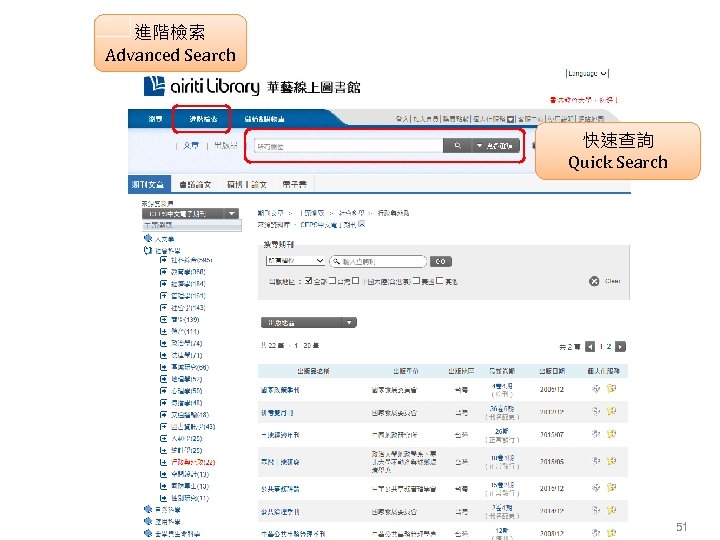Viewport: 720px width, 540px height.
Task: Open journal title in 2013/07 row
Action: 280,434
